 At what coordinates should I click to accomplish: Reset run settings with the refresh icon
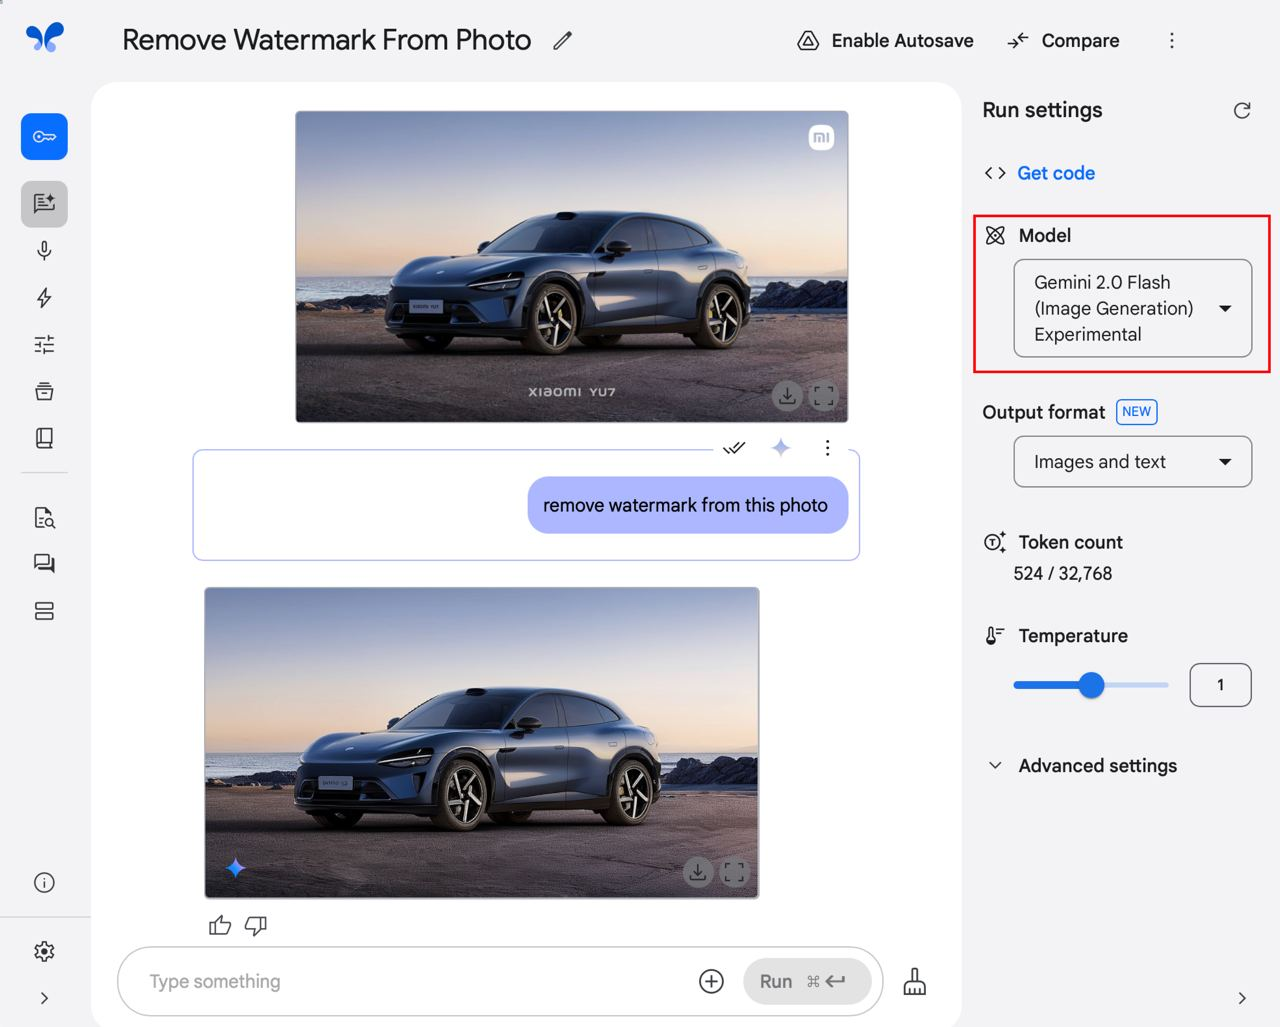coord(1242,110)
